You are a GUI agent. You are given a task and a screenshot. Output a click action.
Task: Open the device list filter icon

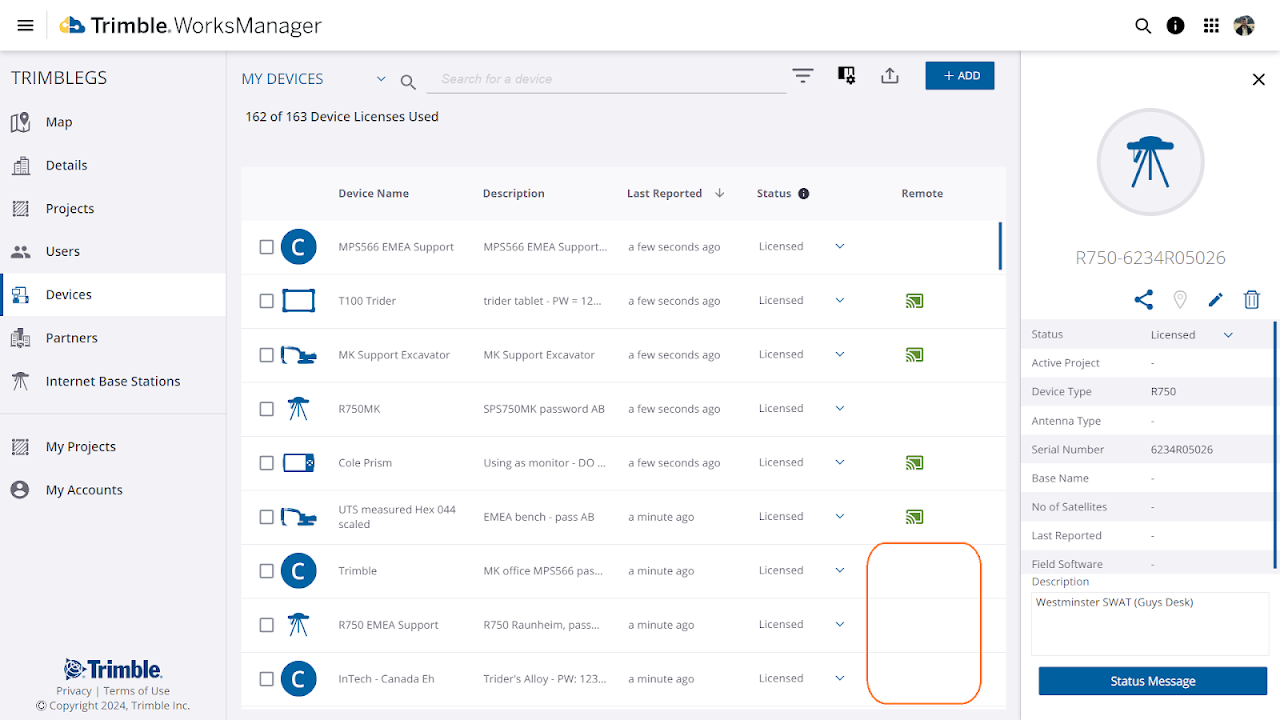[x=803, y=76]
